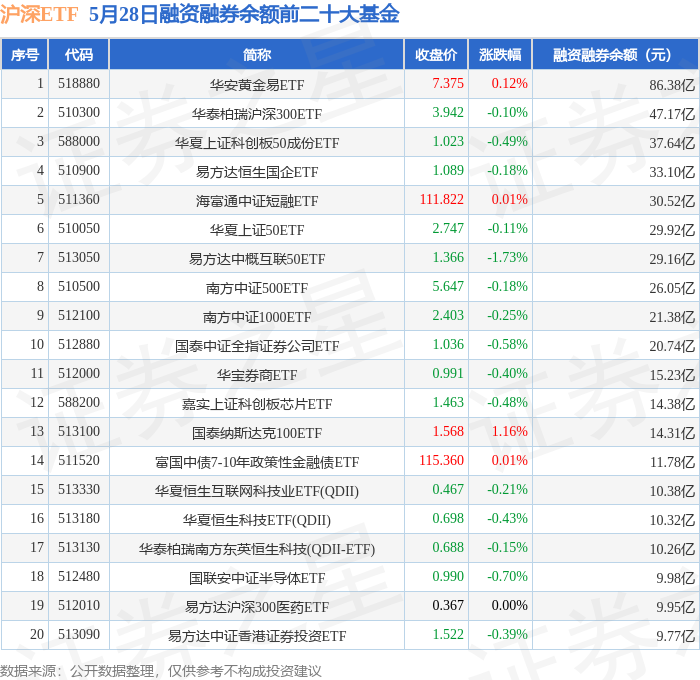Click the closing price 0.688

[x=448, y=548]
